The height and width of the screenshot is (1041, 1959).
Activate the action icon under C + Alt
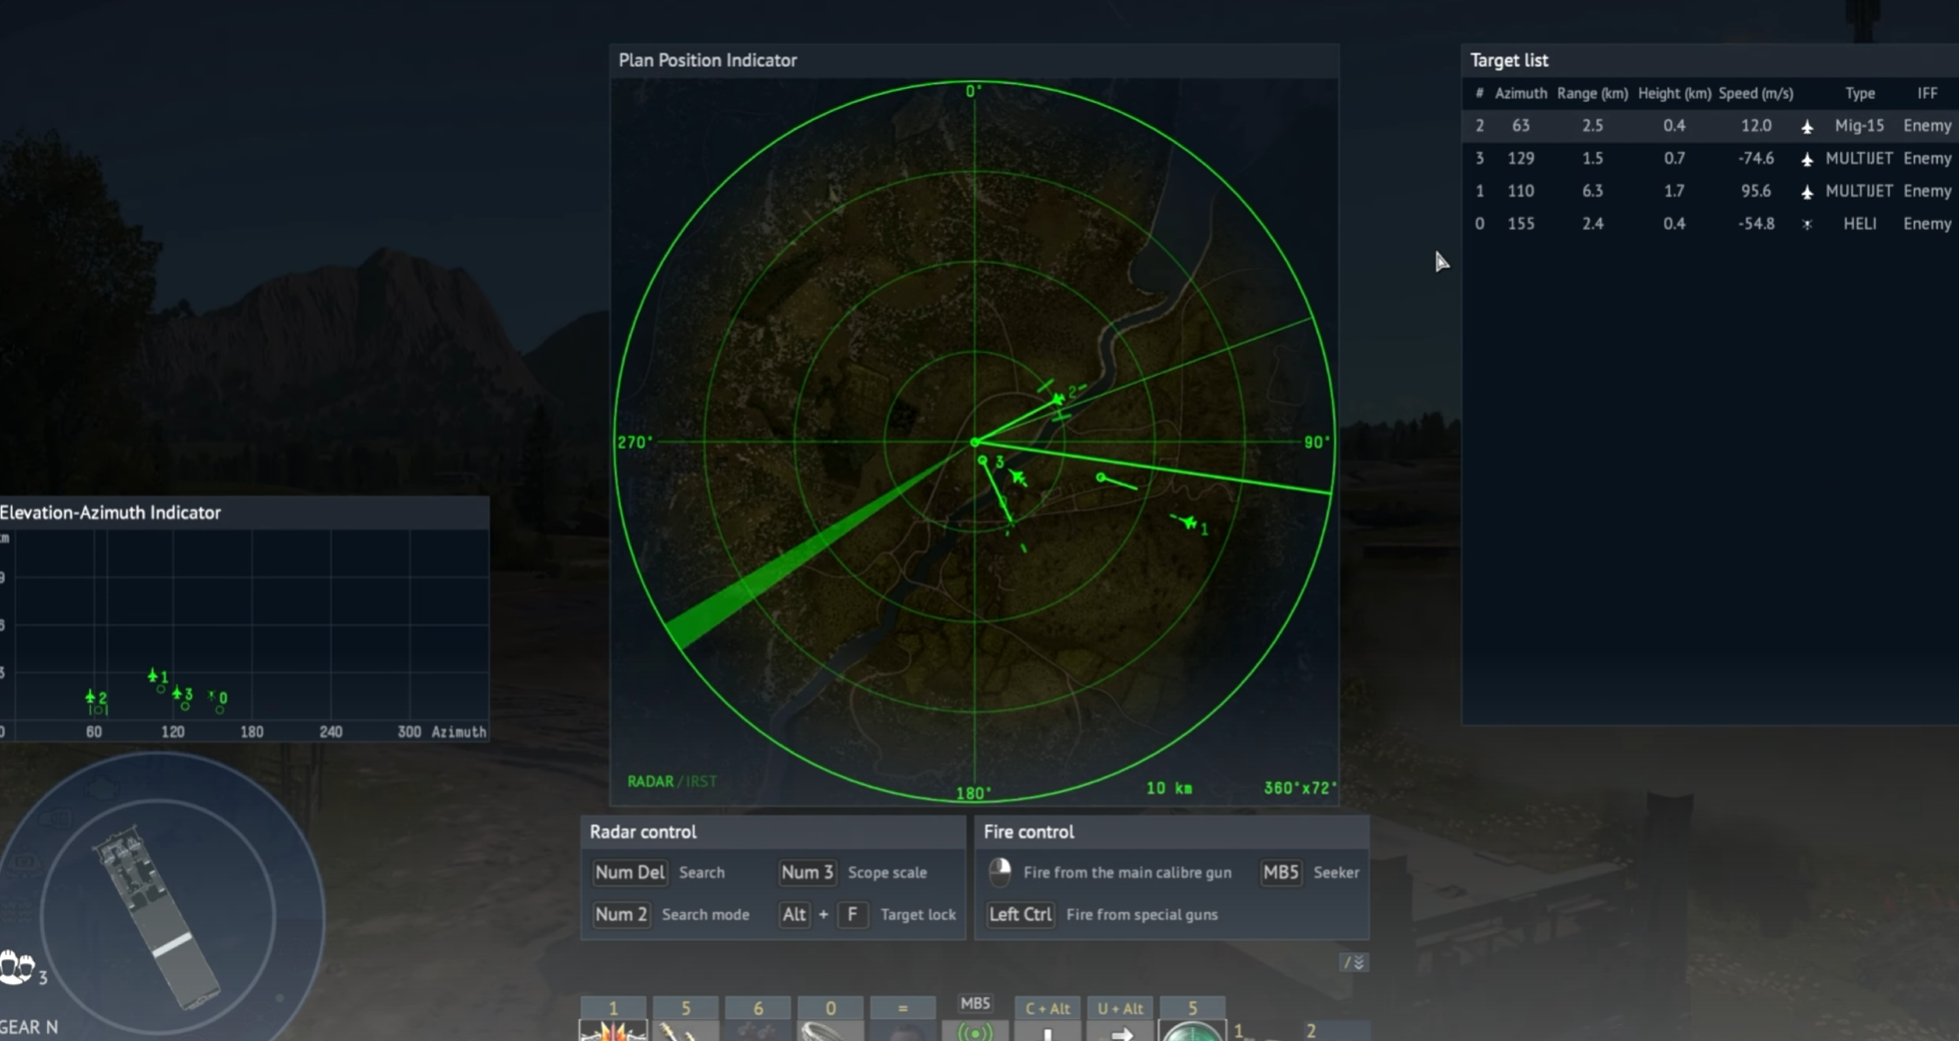pyautogui.click(x=1048, y=1033)
